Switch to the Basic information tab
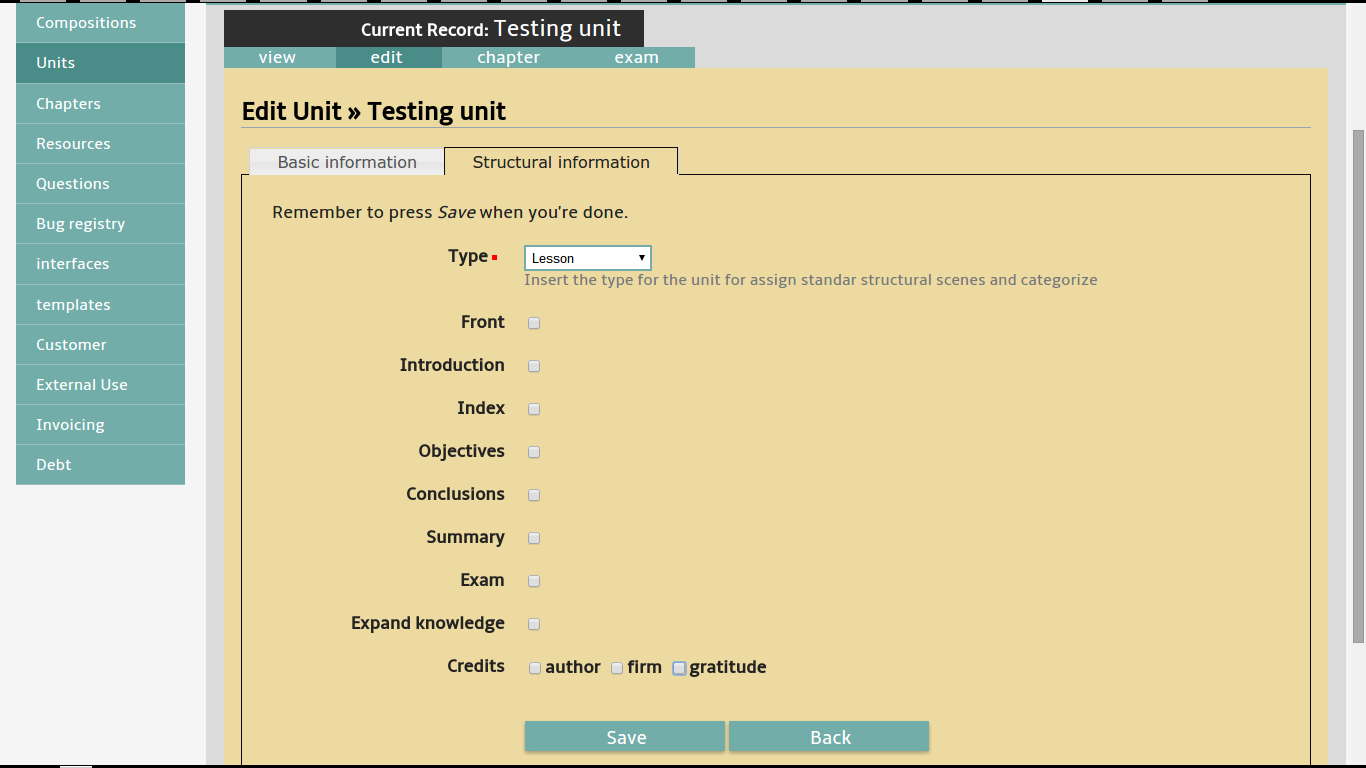 [346, 162]
